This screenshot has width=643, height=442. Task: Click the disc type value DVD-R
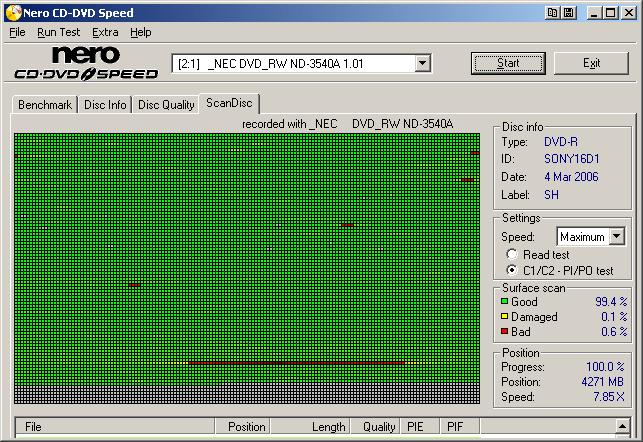561,141
